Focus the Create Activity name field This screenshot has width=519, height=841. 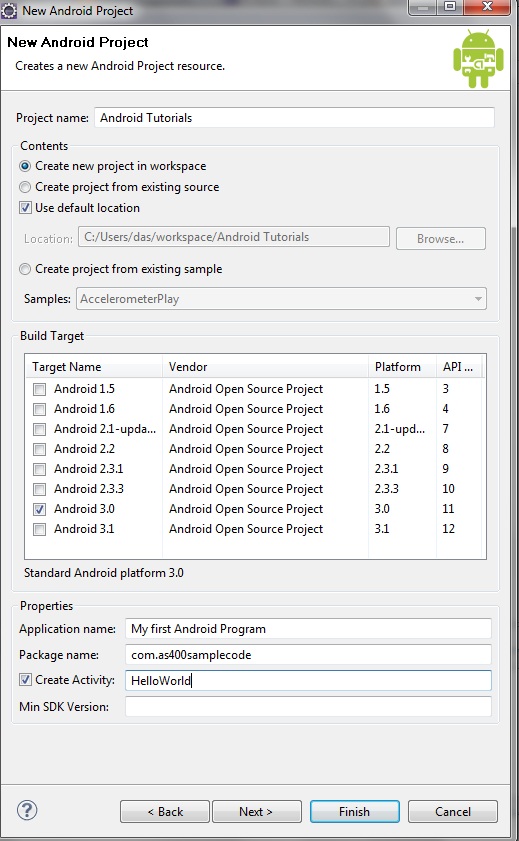point(308,681)
